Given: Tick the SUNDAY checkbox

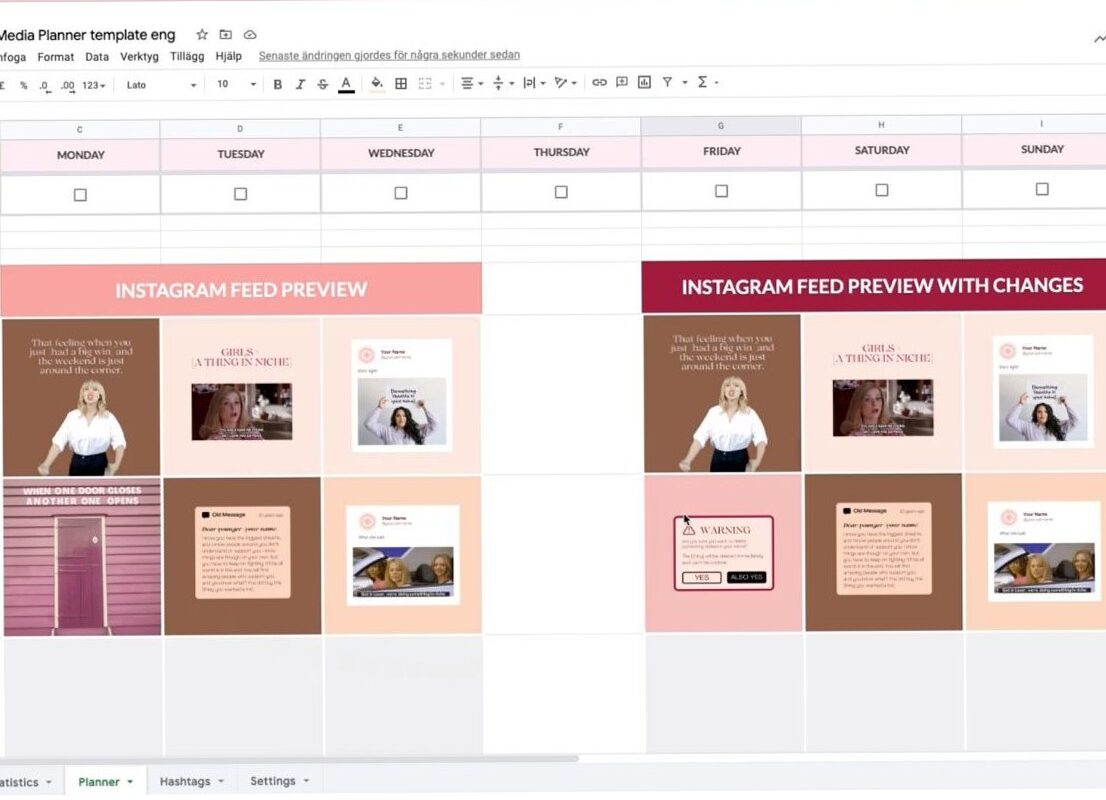Looking at the screenshot, I should (x=1041, y=189).
